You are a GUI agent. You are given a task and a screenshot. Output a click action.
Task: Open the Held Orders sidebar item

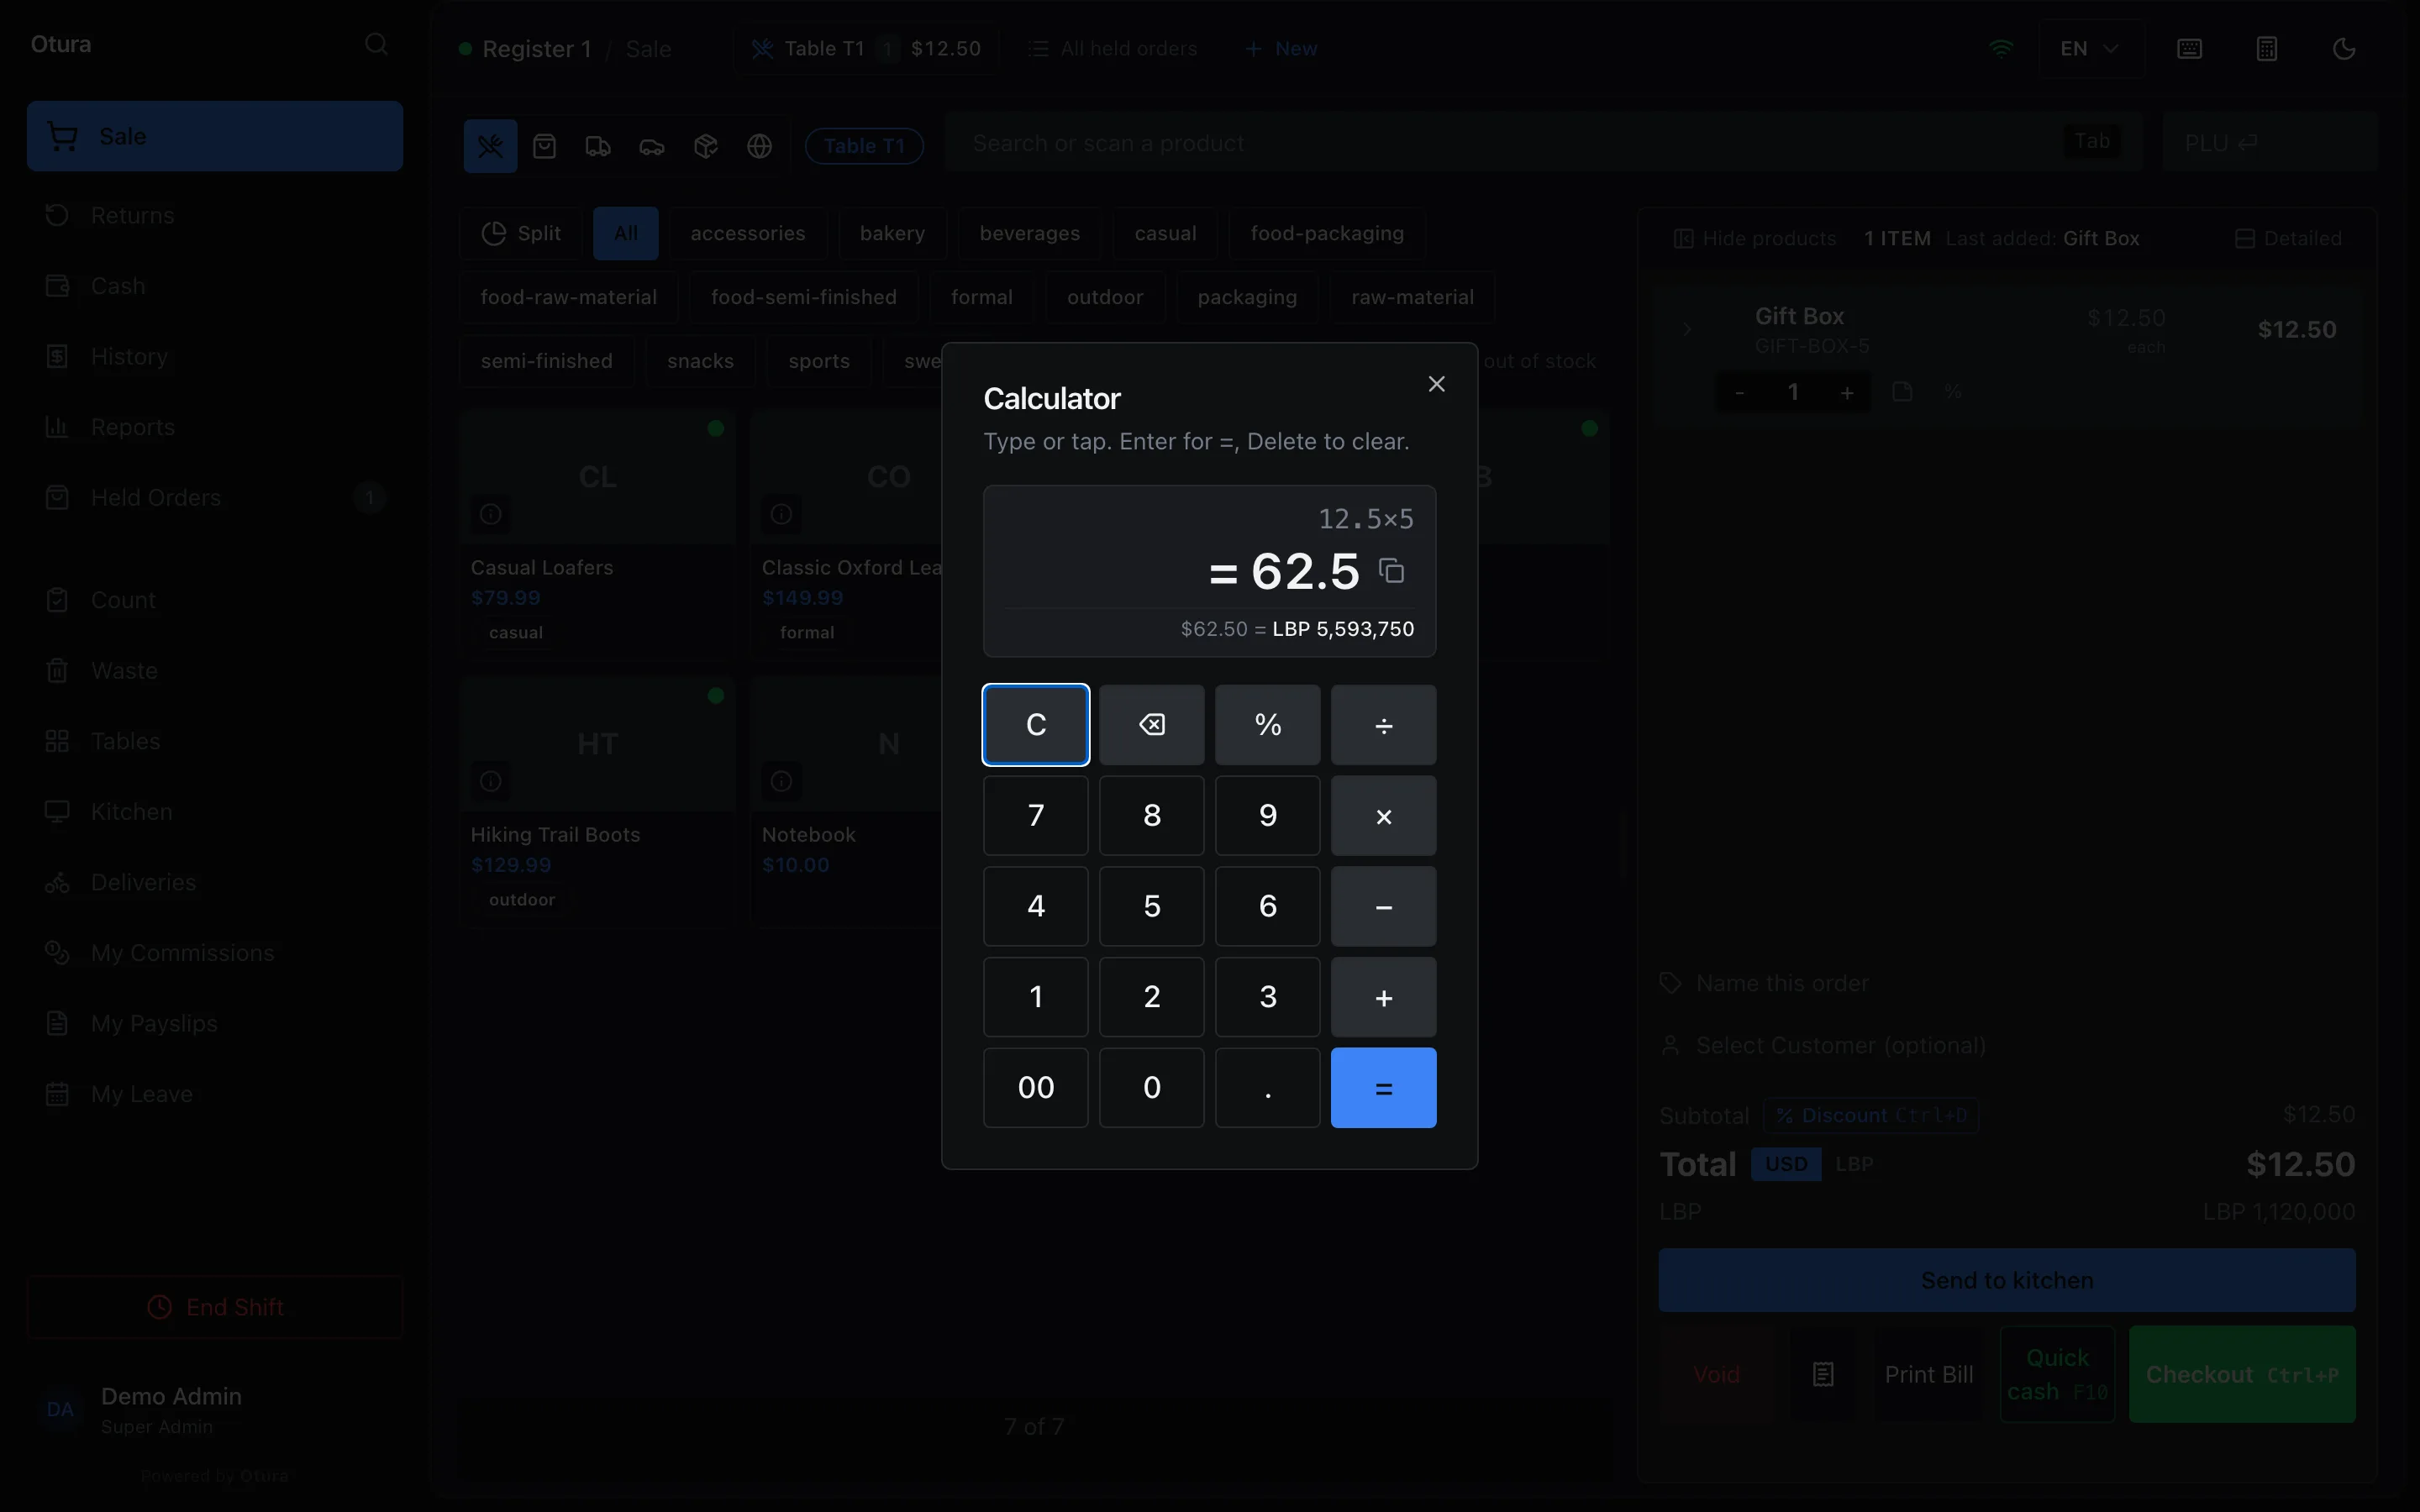click(x=215, y=497)
